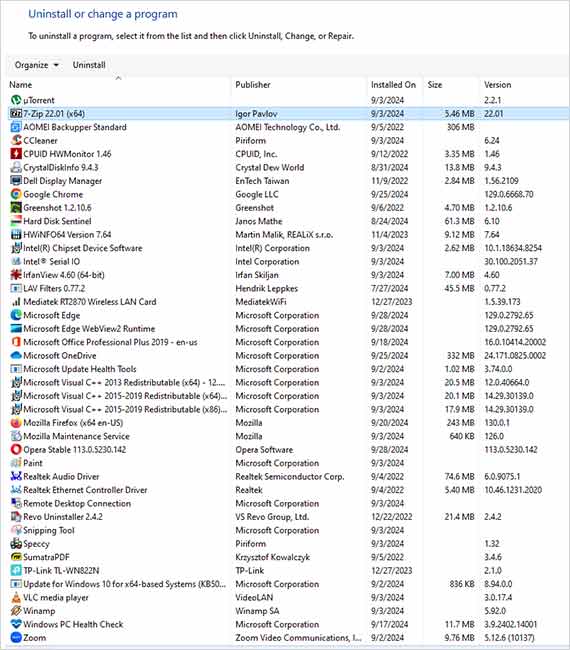Click the Opera Stable icon
This screenshot has height=650, width=570.
[16, 449]
